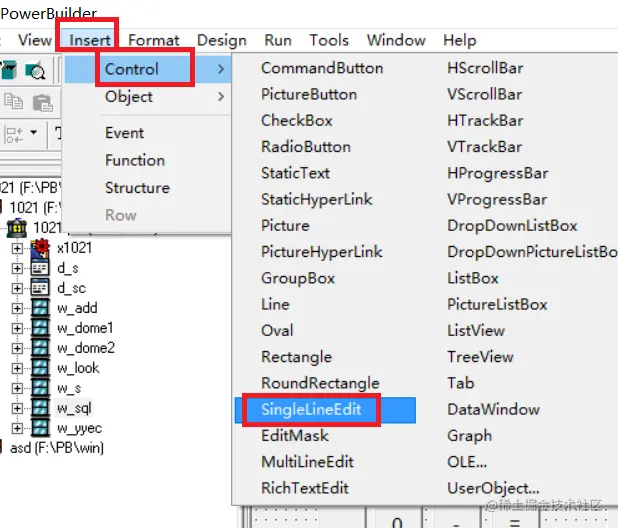Open the Tools menu

pyautogui.click(x=329, y=40)
